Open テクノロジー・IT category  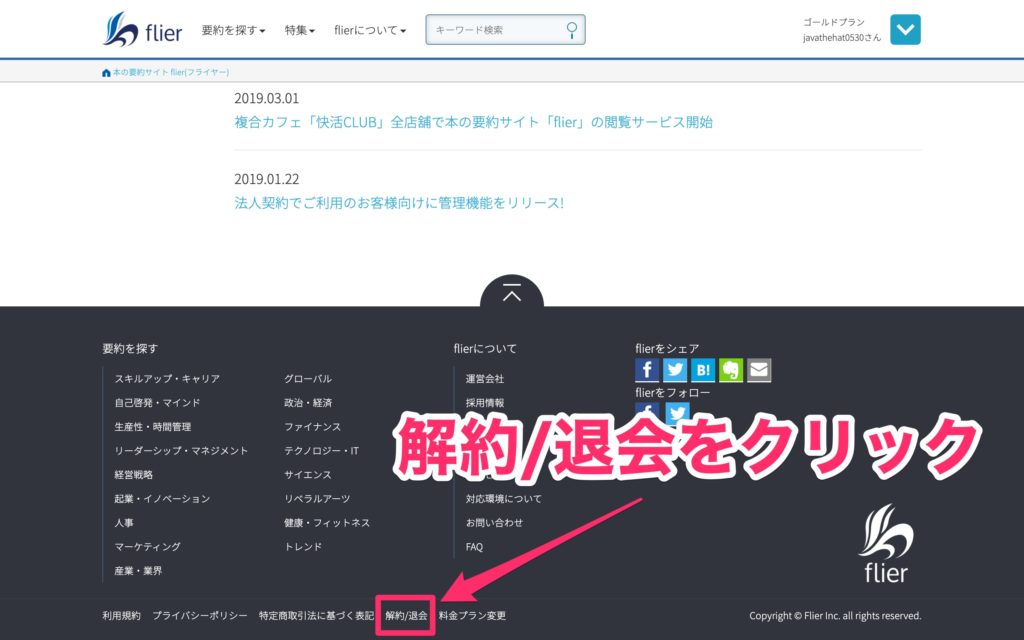coord(321,451)
